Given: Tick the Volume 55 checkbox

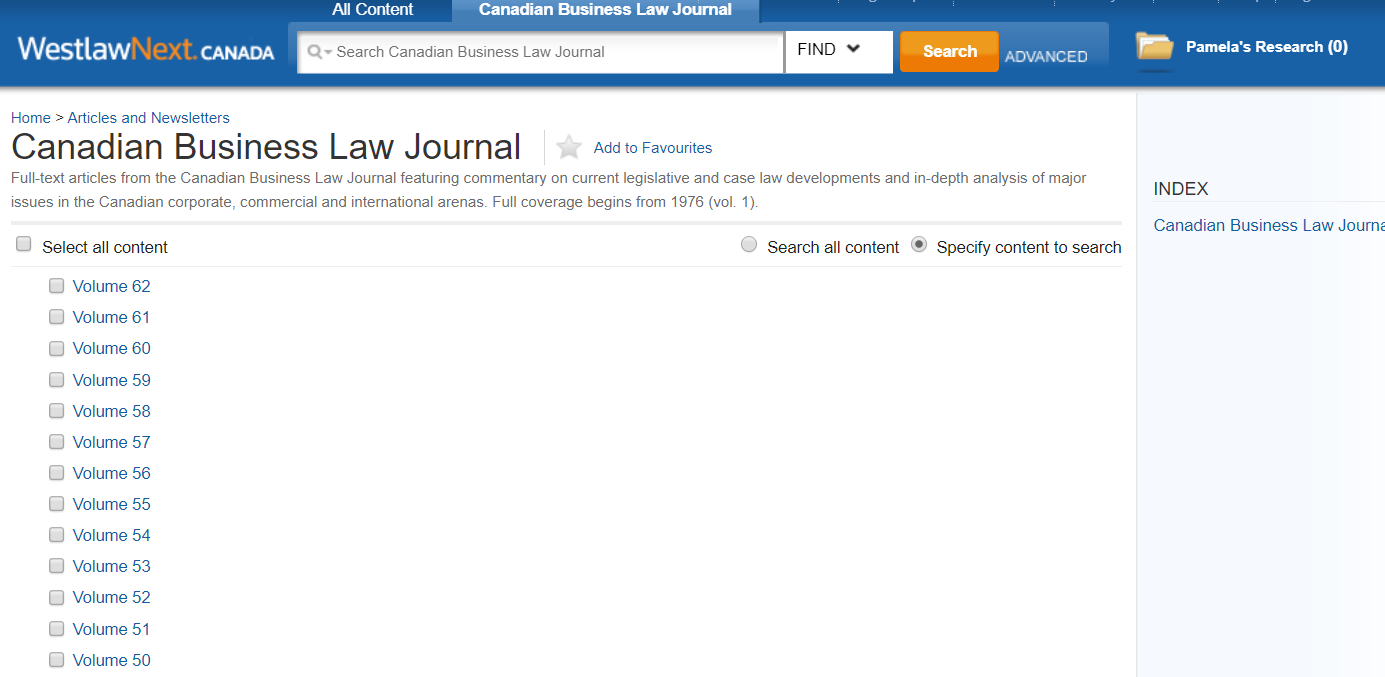Looking at the screenshot, I should click(57, 504).
